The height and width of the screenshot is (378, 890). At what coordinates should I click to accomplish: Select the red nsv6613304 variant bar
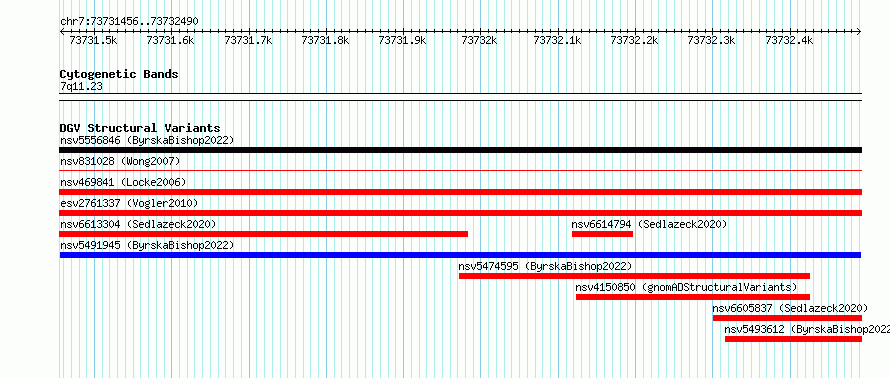pos(264,234)
